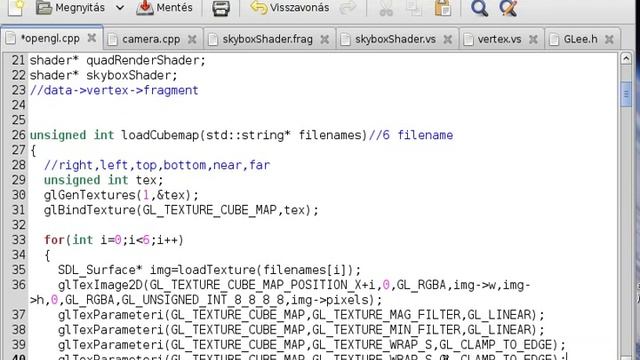Viewport: 640px width, 360px height.
Task: Place cursor on 'shader* quadRenderShader;' line
Action: (118, 60)
